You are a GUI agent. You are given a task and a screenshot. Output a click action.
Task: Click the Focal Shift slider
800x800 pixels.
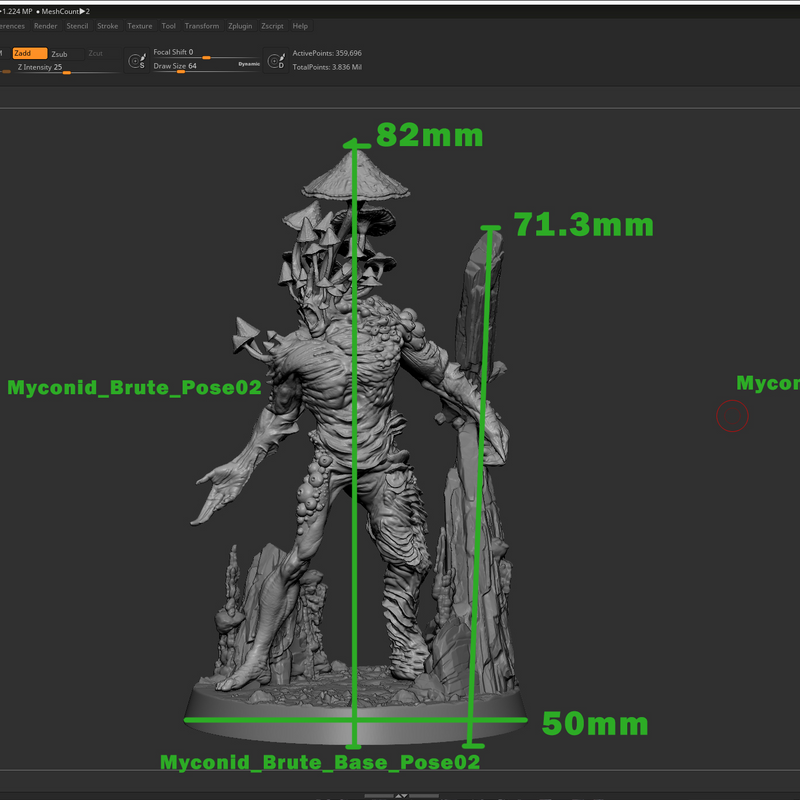click(206, 54)
